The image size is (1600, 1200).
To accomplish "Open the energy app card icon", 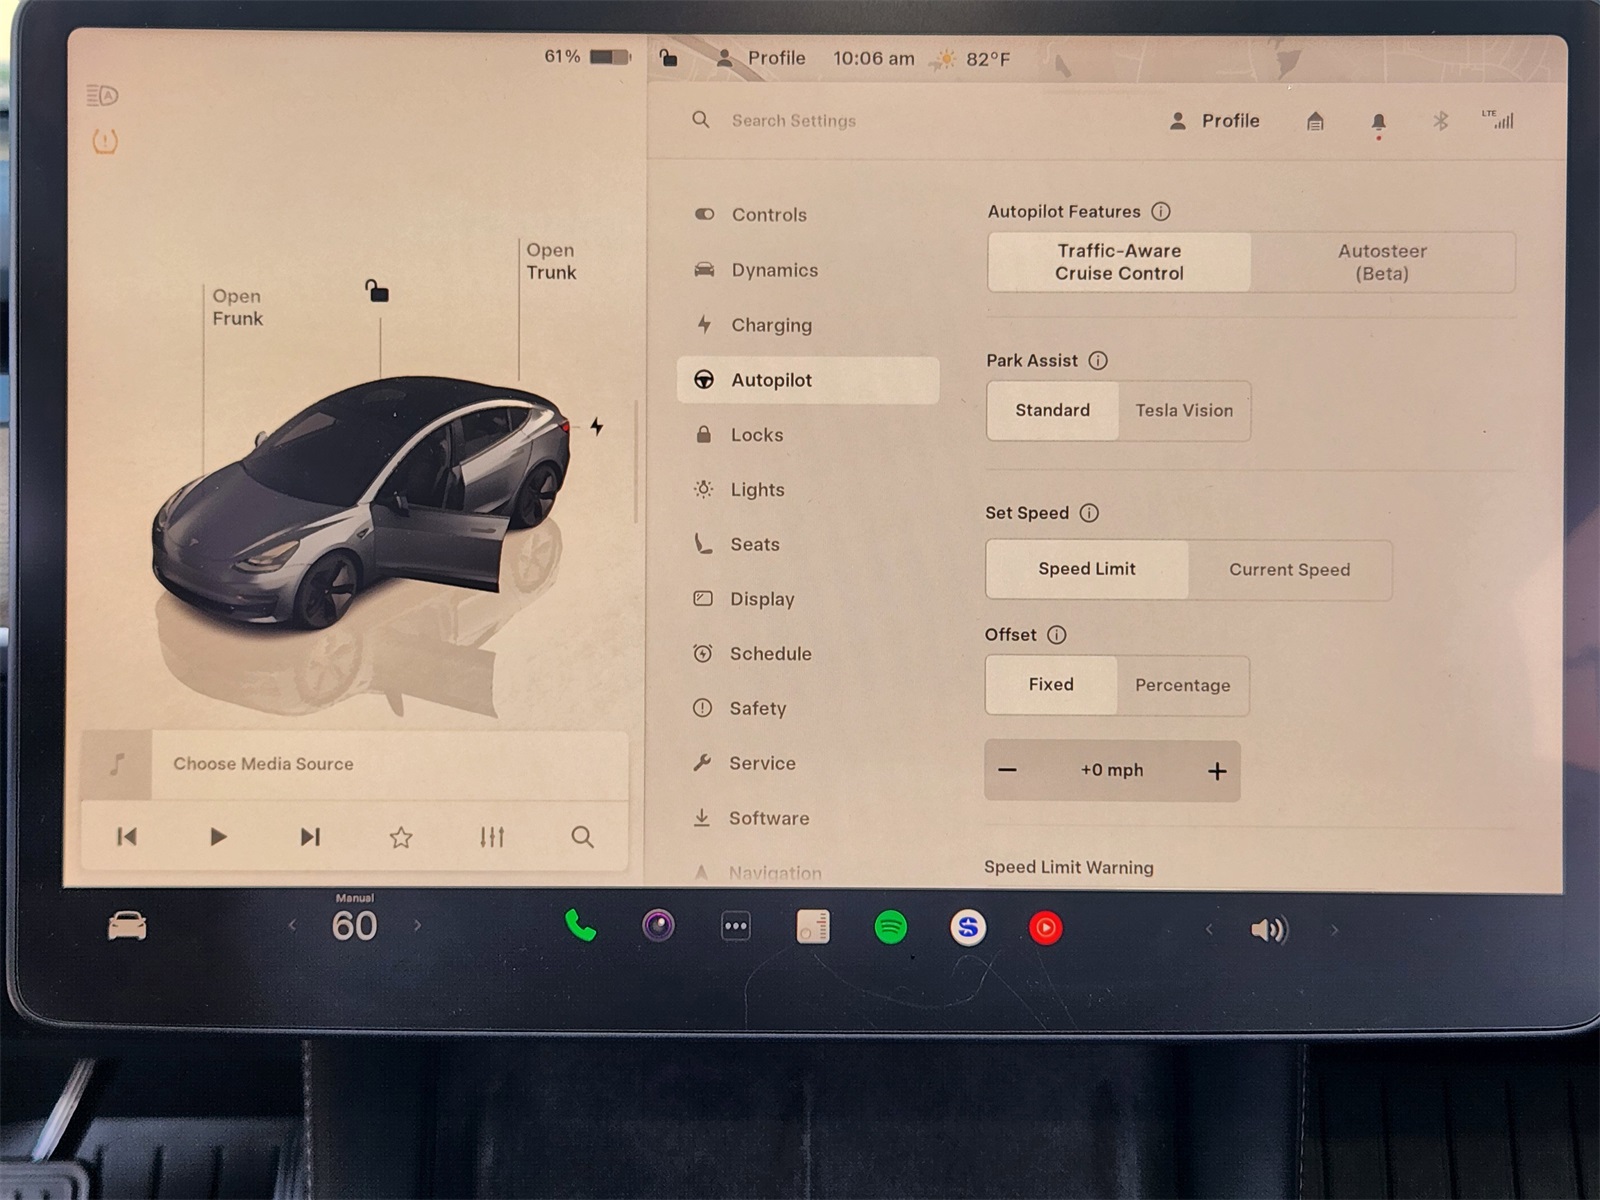I will (x=813, y=926).
